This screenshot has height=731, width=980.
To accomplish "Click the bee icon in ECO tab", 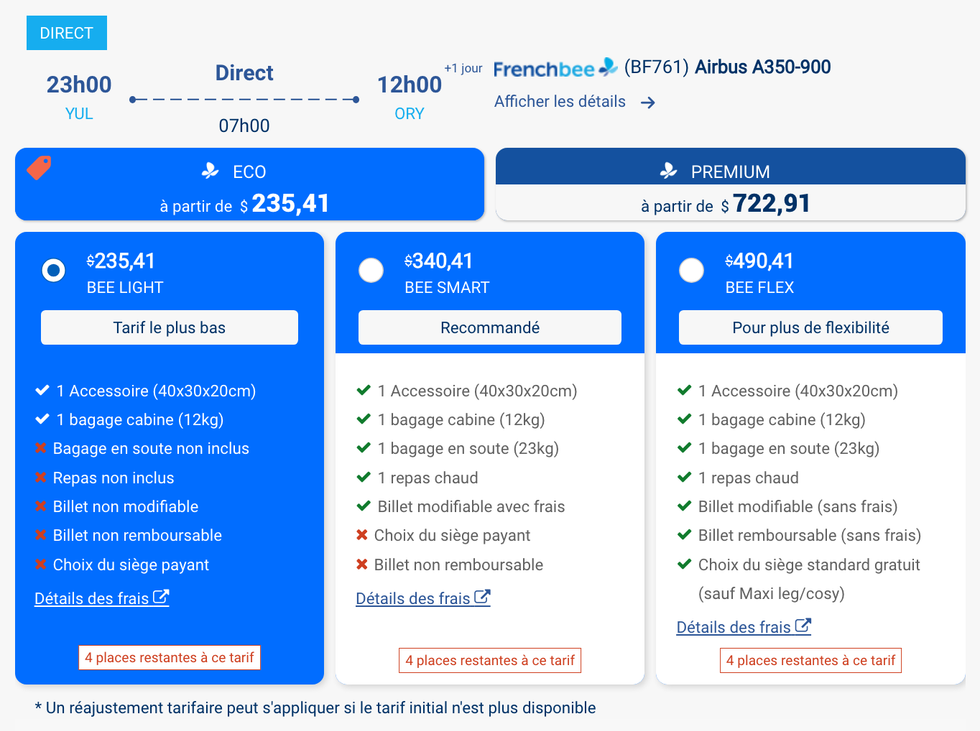I will pos(210,171).
